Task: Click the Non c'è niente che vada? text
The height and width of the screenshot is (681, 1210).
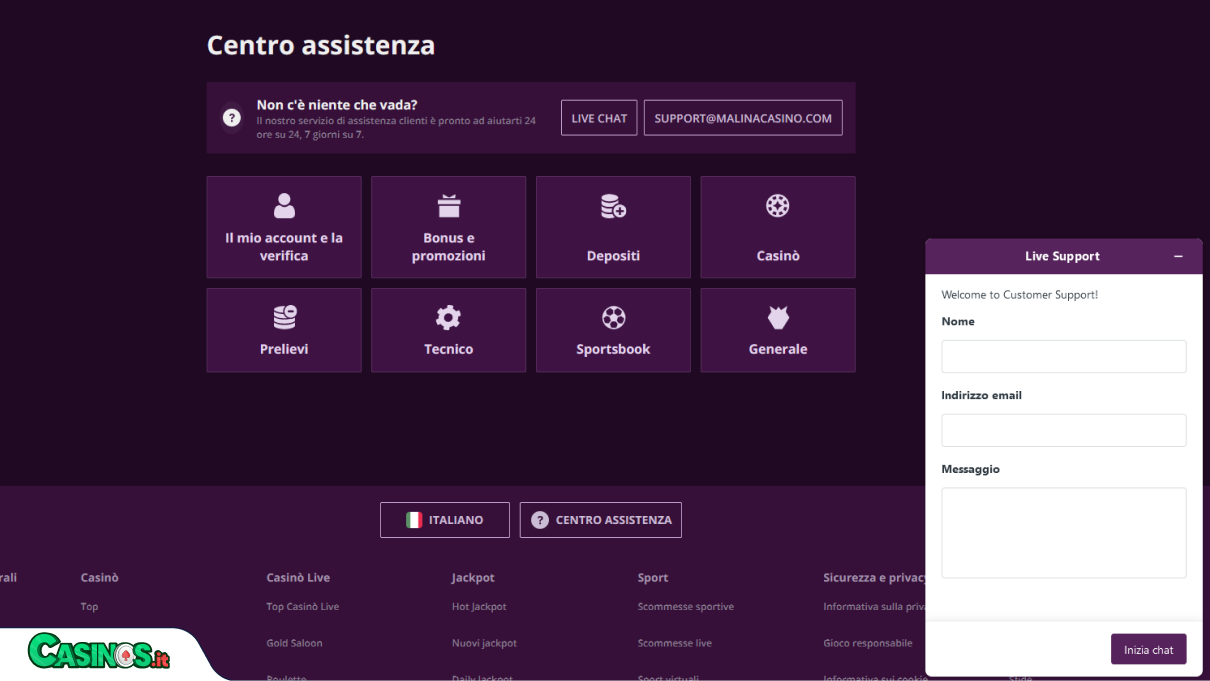Action: point(337,104)
